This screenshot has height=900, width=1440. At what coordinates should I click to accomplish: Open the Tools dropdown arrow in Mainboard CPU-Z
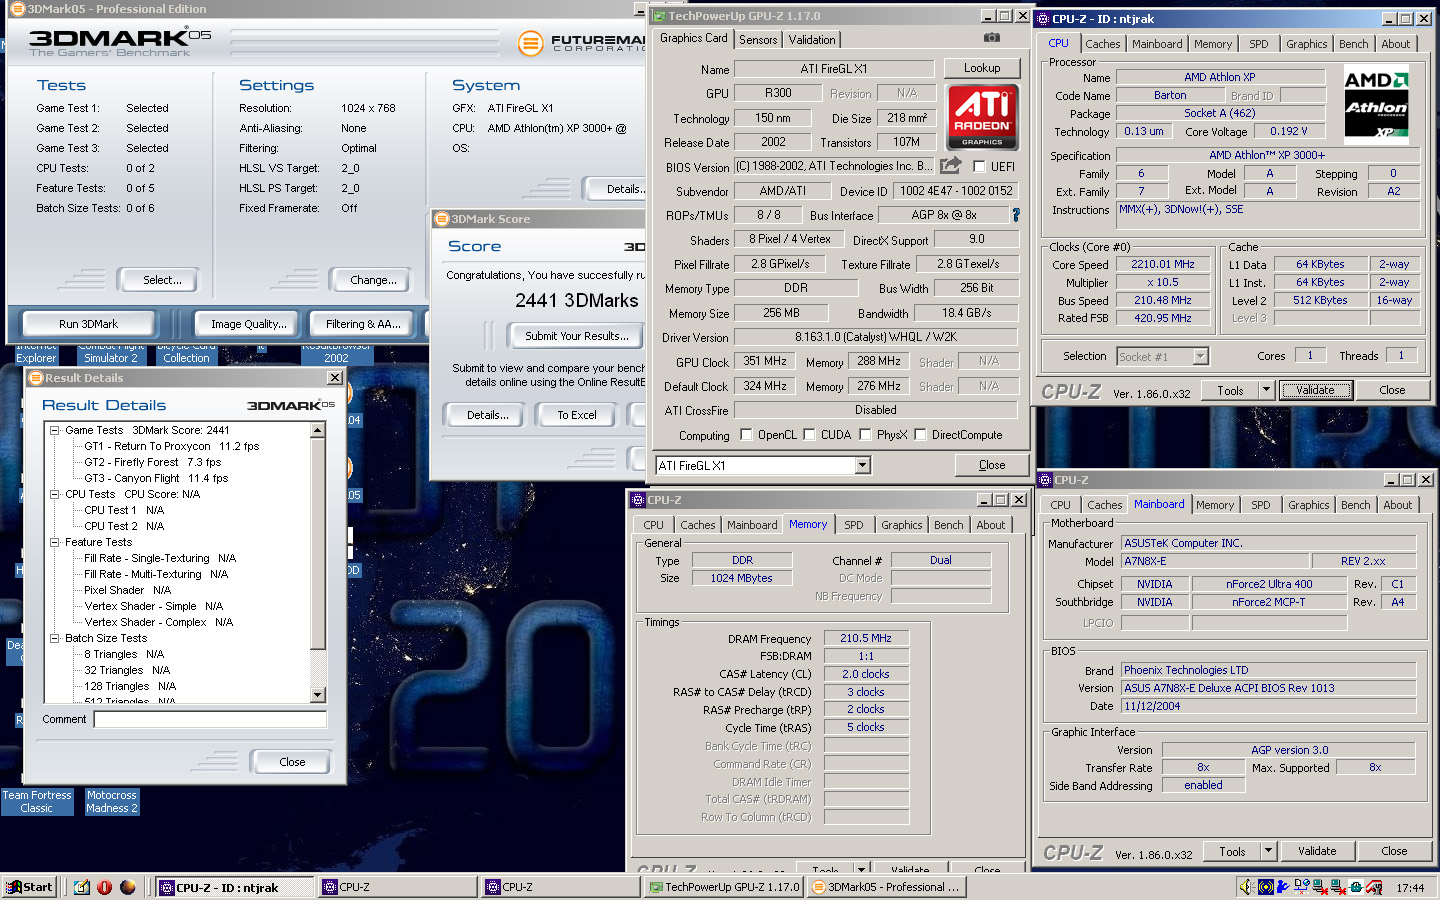click(x=1268, y=851)
